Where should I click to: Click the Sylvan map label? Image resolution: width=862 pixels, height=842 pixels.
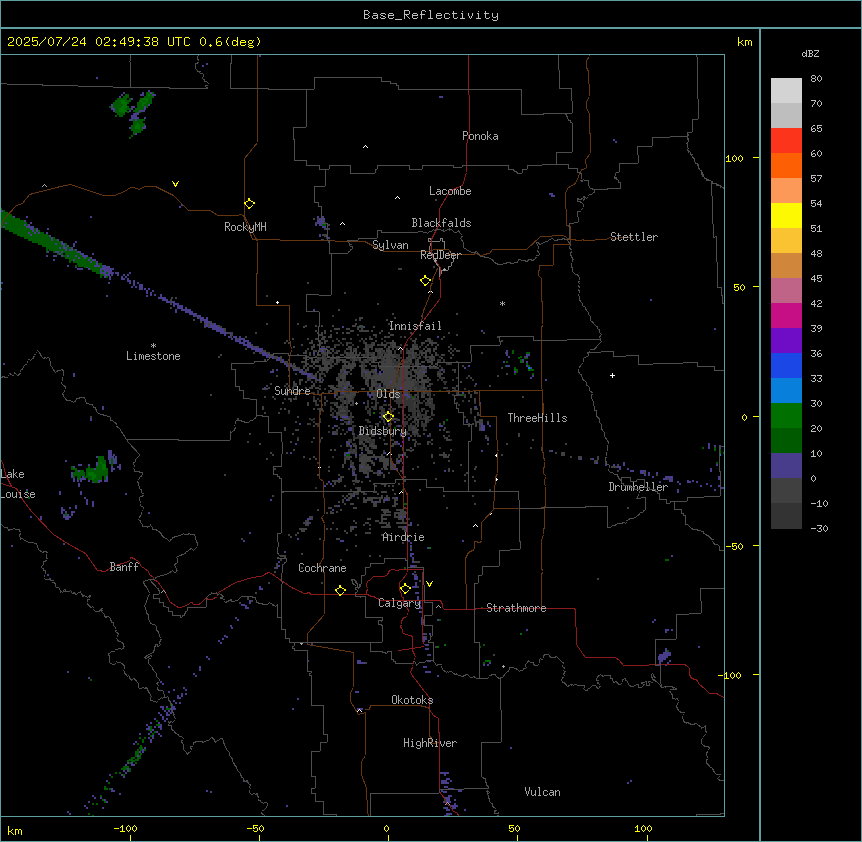click(390, 245)
